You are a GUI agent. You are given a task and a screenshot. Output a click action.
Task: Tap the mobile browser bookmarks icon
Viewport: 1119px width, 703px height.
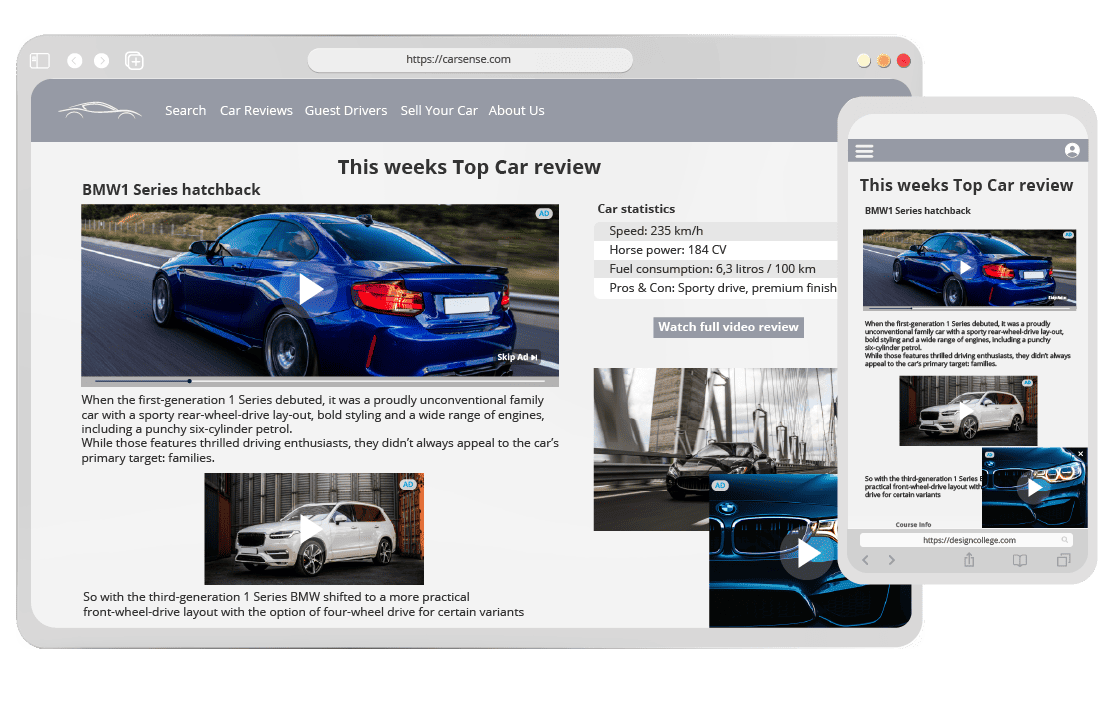(1020, 560)
